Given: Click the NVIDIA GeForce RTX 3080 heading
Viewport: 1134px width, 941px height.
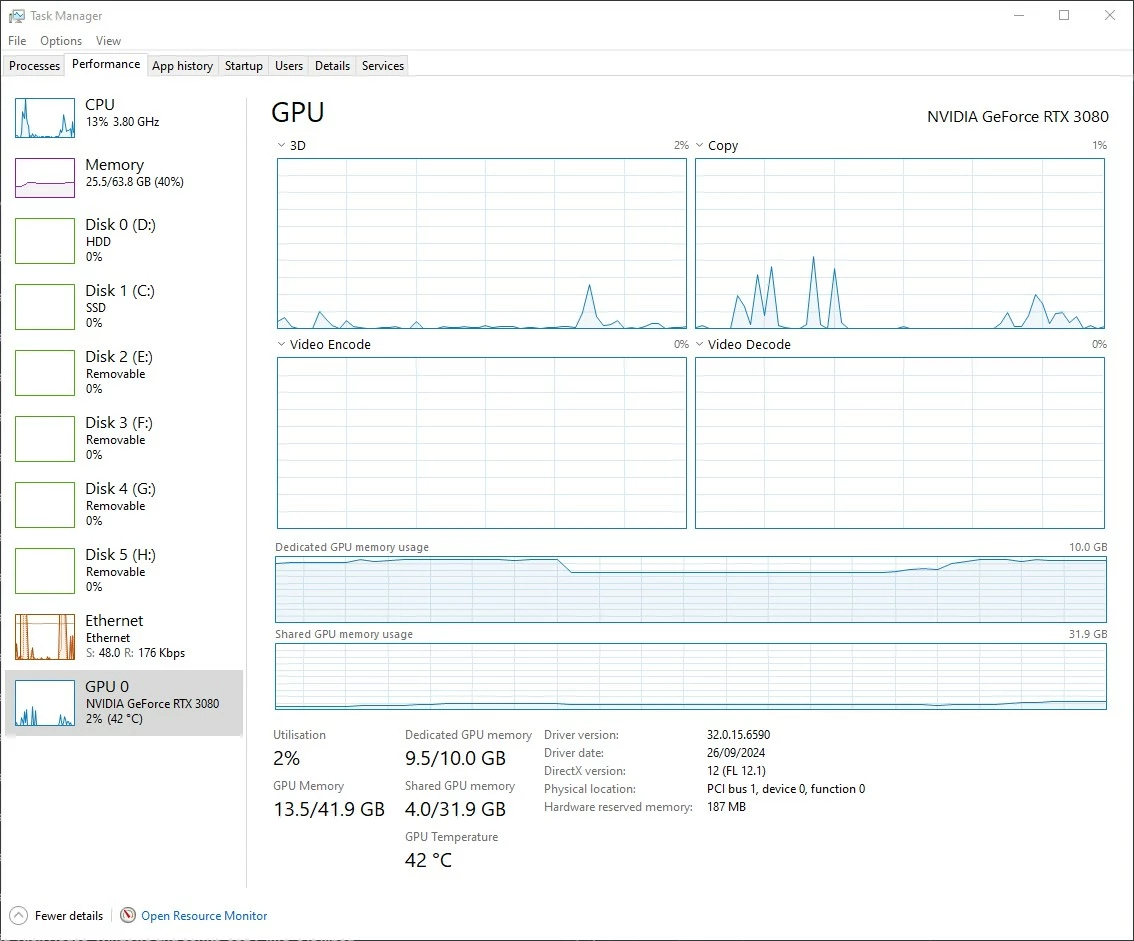Looking at the screenshot, I should pyautogui.click(x=1018, y=116).
